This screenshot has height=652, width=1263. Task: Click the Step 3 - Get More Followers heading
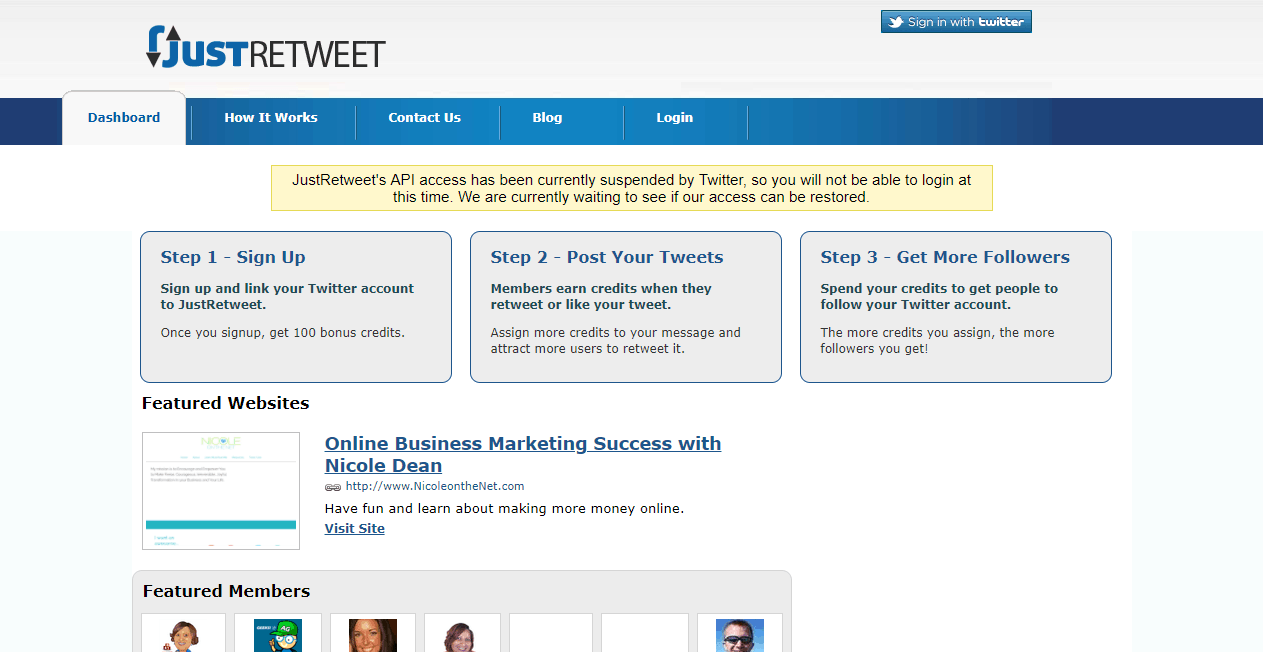pos(945,257)
